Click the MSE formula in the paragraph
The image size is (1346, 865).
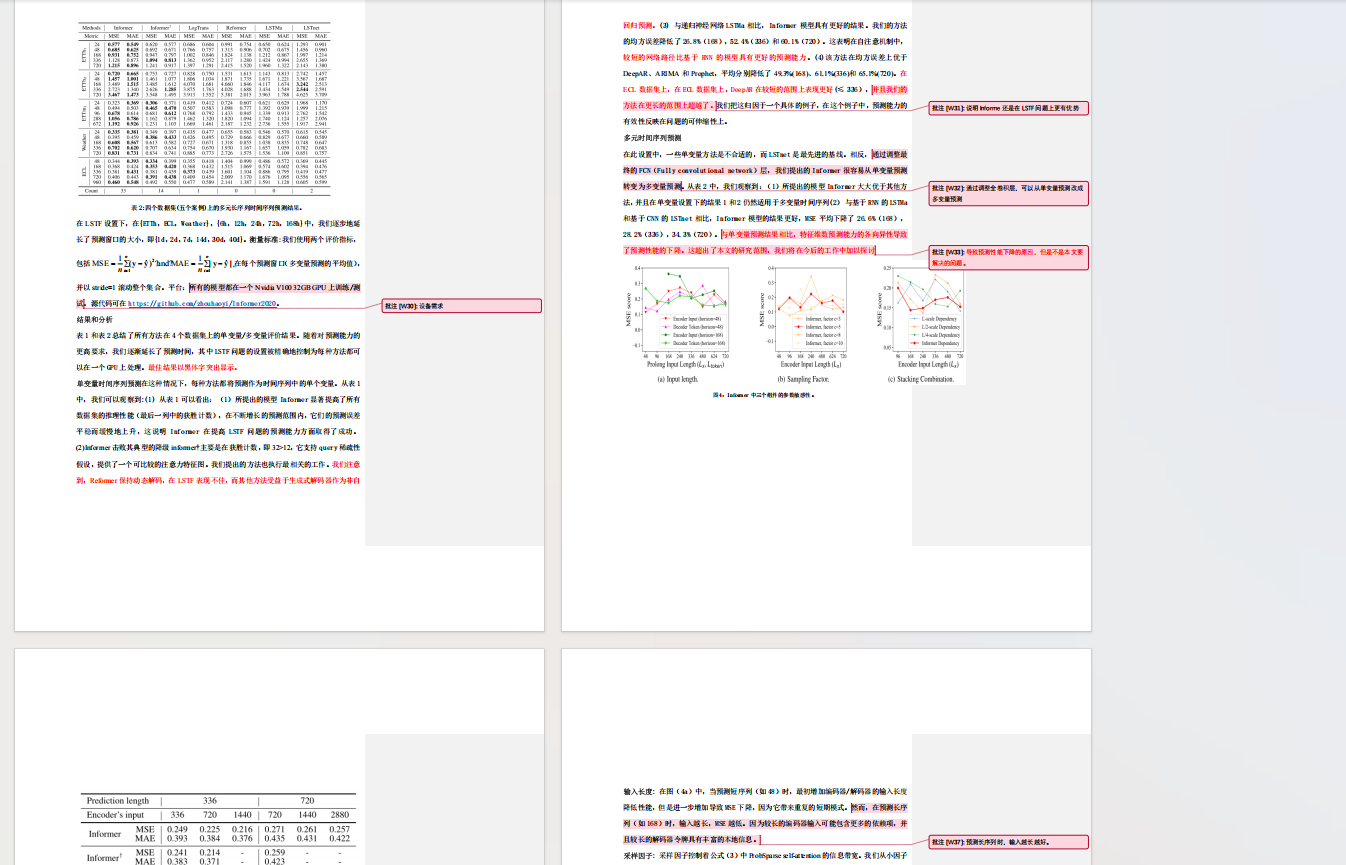click(121, 262)
